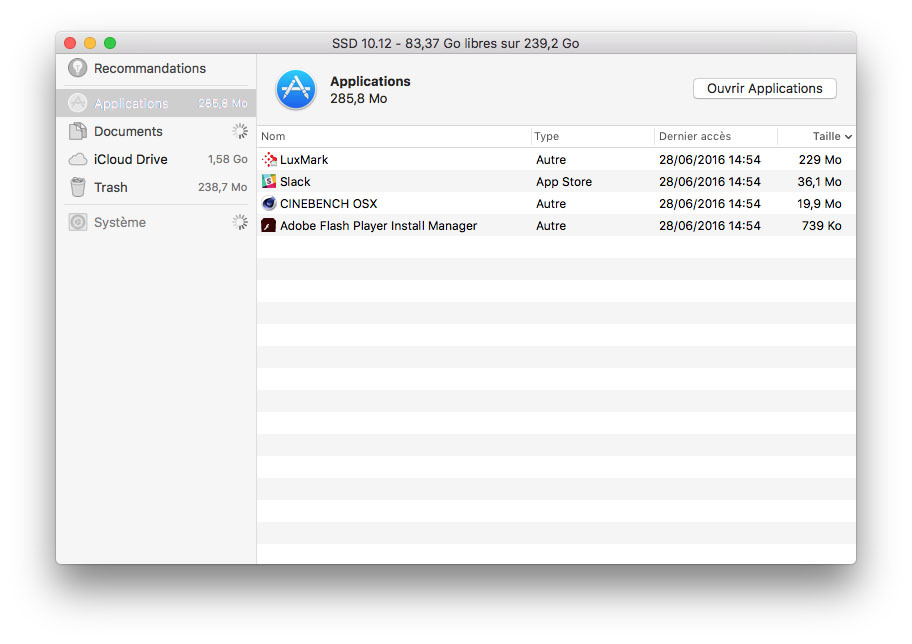Click Adobe Flash's last access date
The image size is (912, 644).
[x=710, y=226]
